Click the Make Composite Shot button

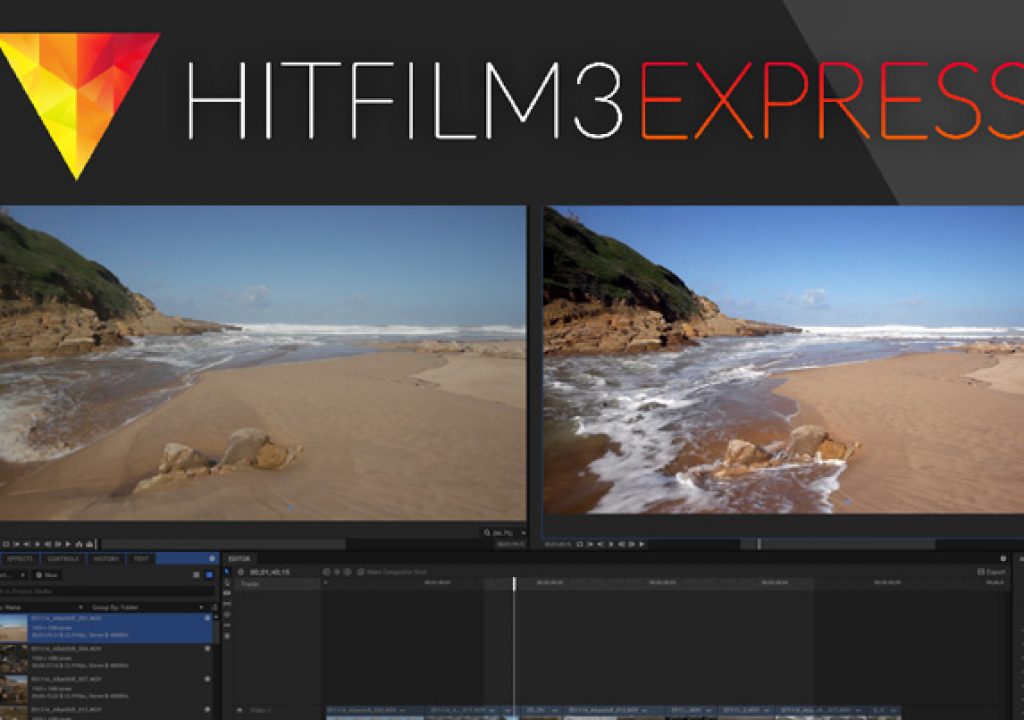pos(392,572)
